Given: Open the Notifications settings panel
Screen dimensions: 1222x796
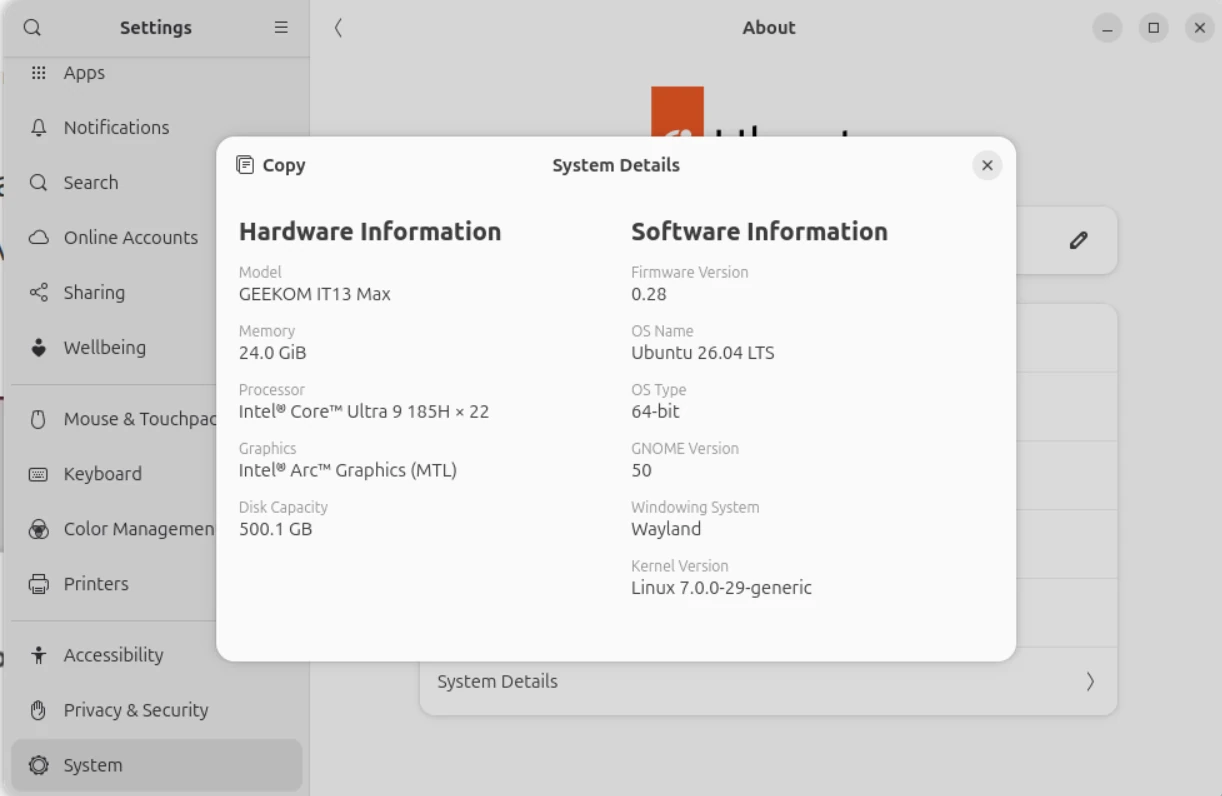Looking at the screenshot, I should (157, 128).
